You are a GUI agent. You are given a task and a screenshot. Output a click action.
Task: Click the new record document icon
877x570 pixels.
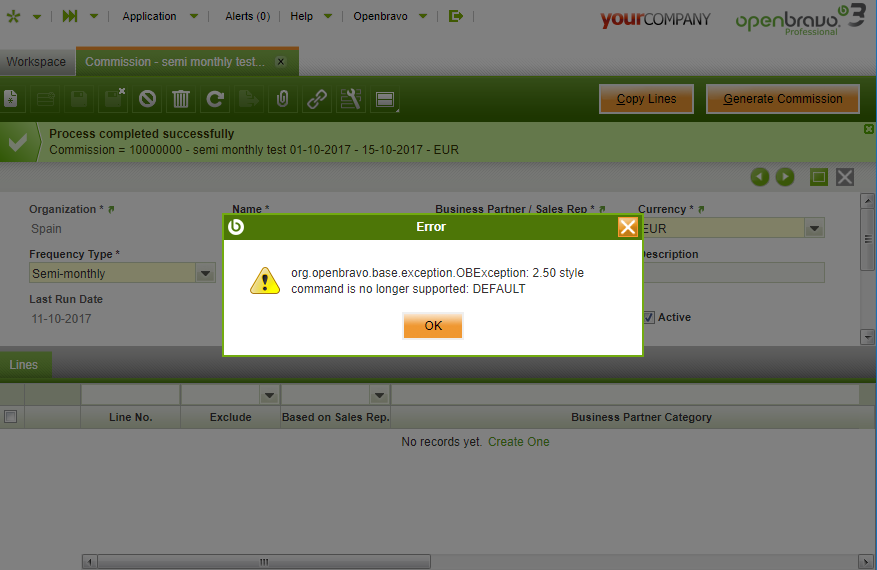[11, 99]
